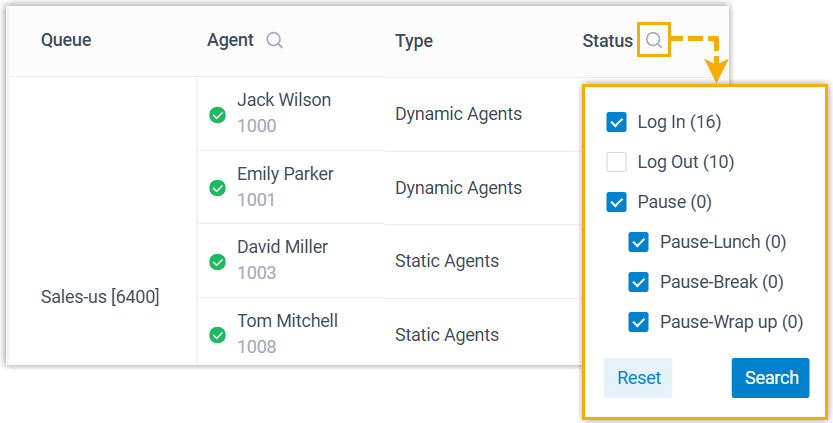Click the agent name Jack Wilson
Image resolution: width=833 pixels, height=423 pixels.
click(x=284, y=100)
